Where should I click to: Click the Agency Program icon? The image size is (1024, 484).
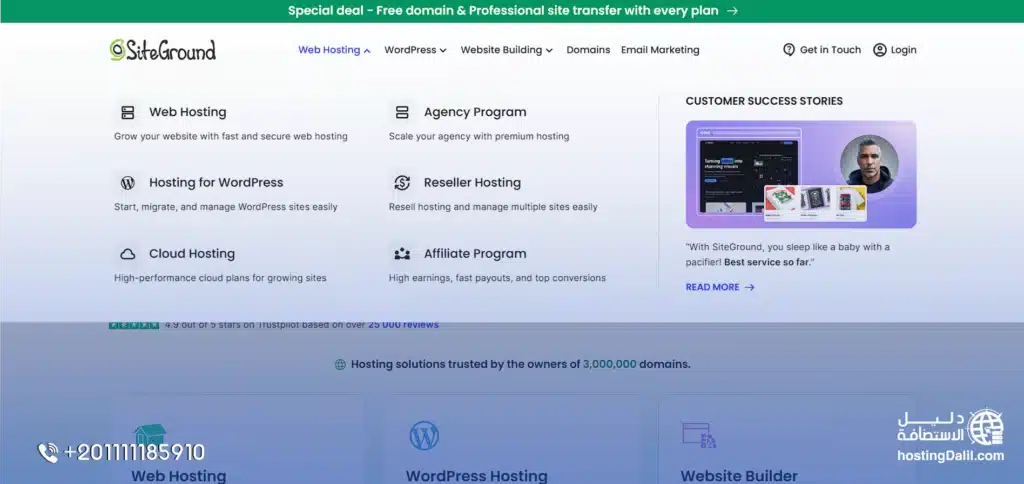point(402,113)
